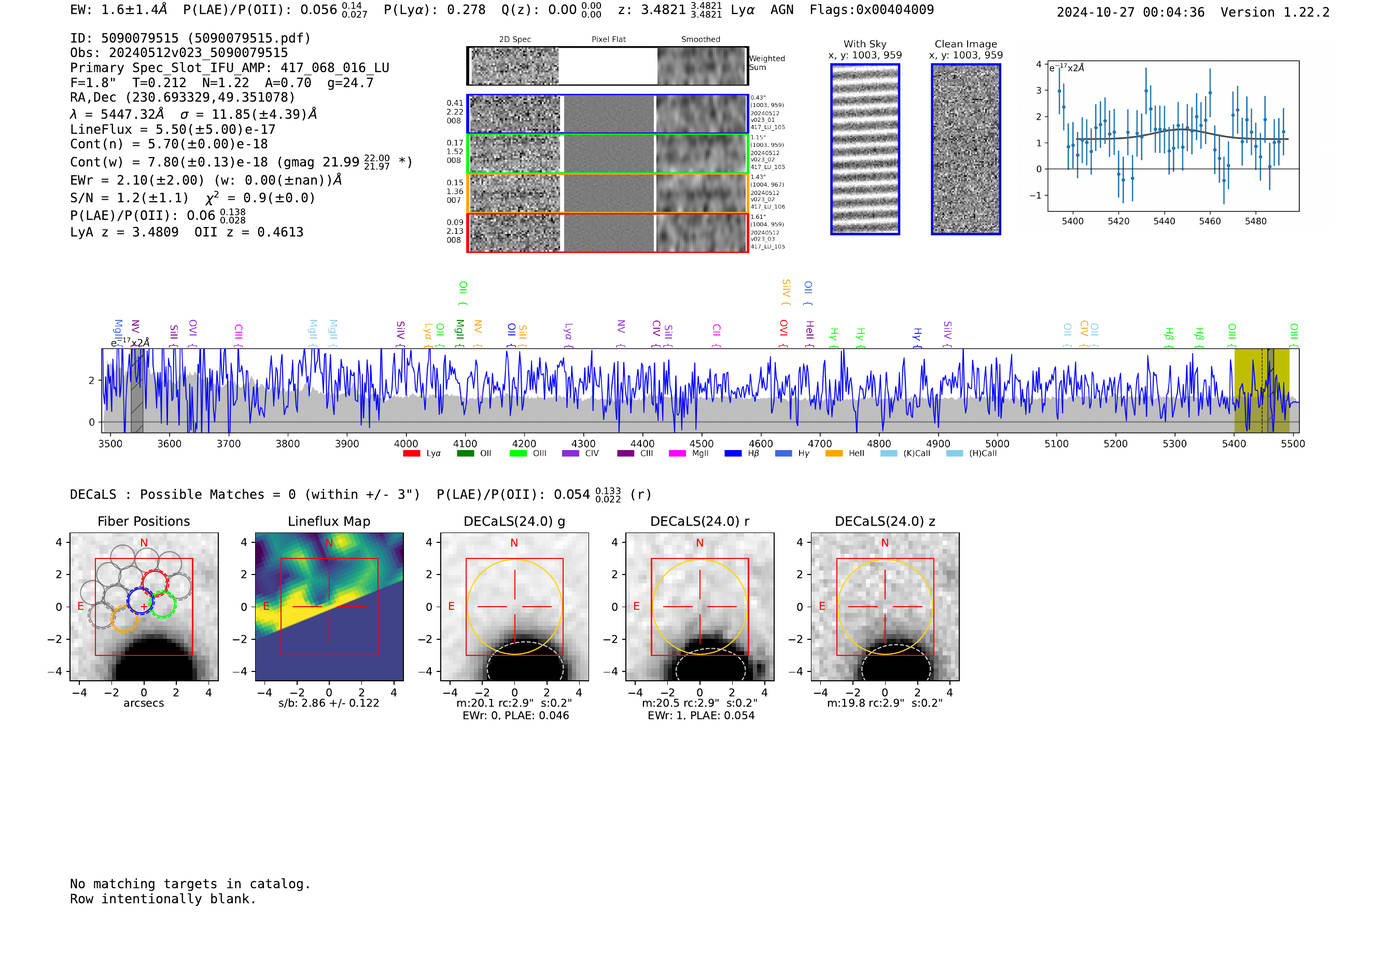1400x953 pixels.
Task: Click the 'Smoothed' column header
Action: click(700, 40)
